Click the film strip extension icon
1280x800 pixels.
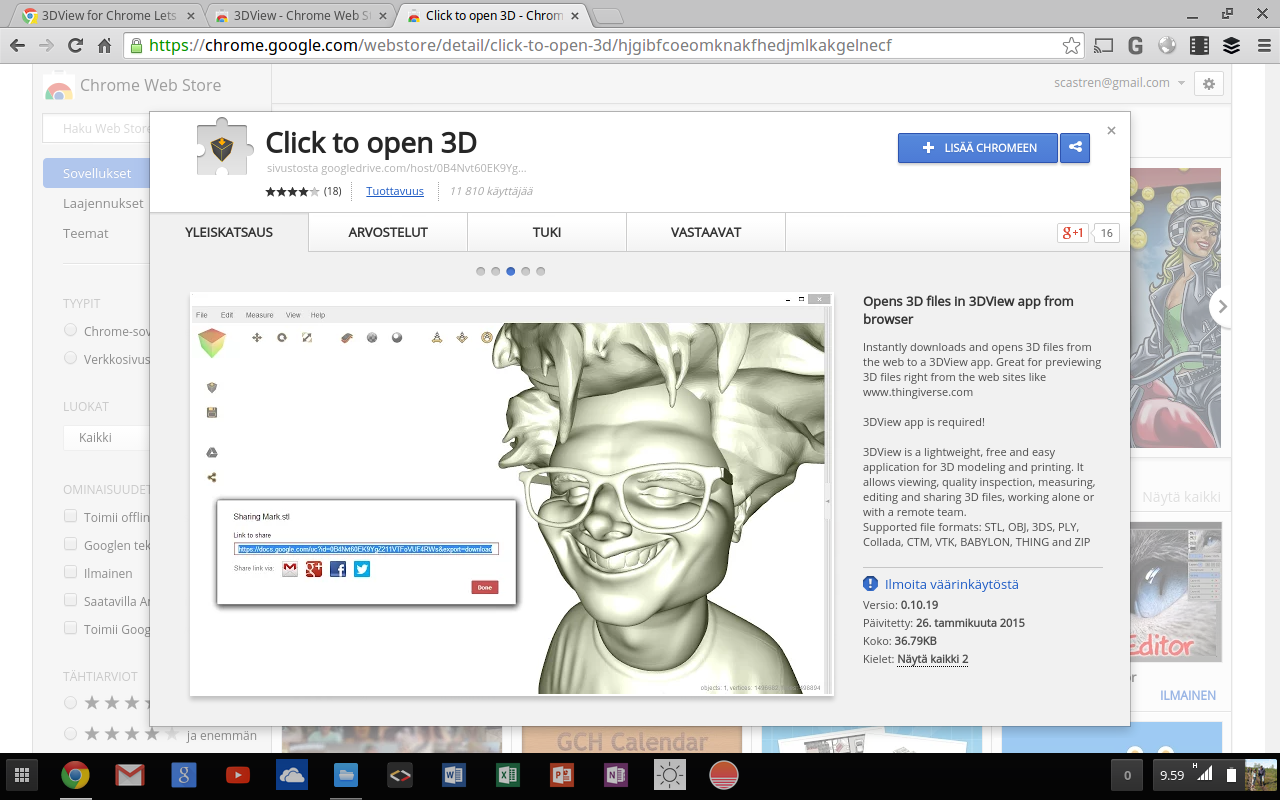1199,46
